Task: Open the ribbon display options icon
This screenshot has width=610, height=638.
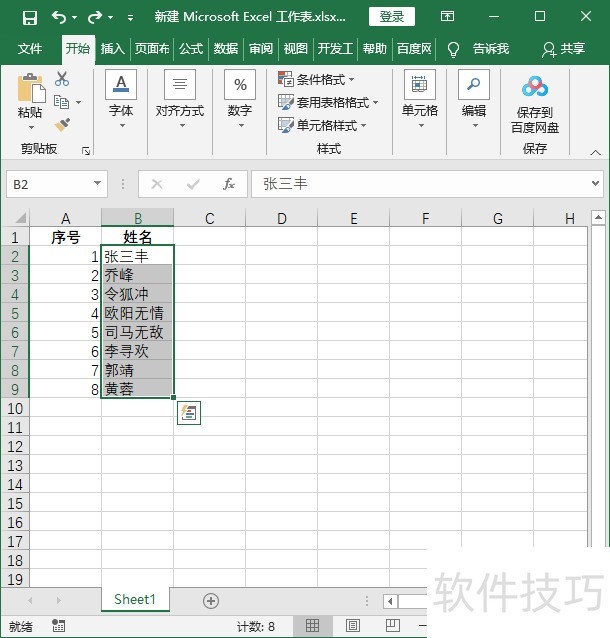Action: click(447, 16)
